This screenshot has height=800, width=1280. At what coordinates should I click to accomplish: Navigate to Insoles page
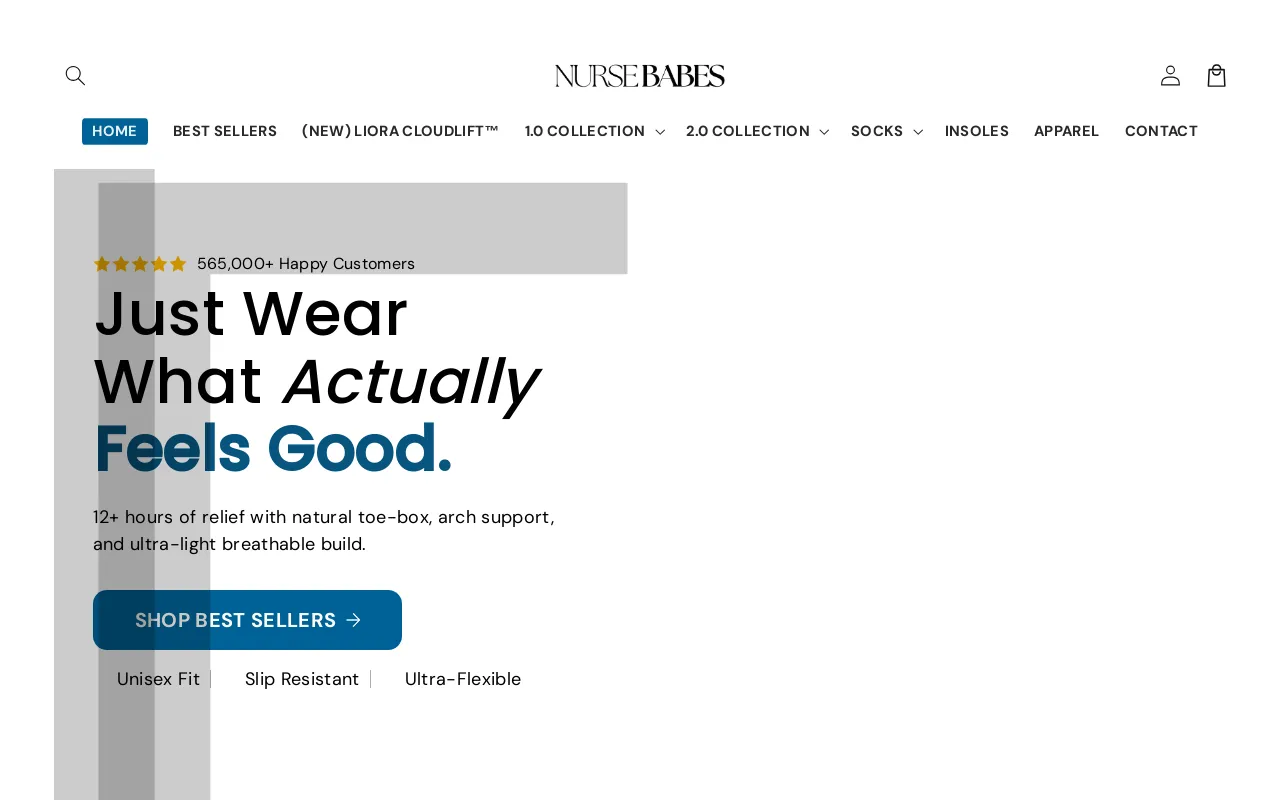[977, 131]
